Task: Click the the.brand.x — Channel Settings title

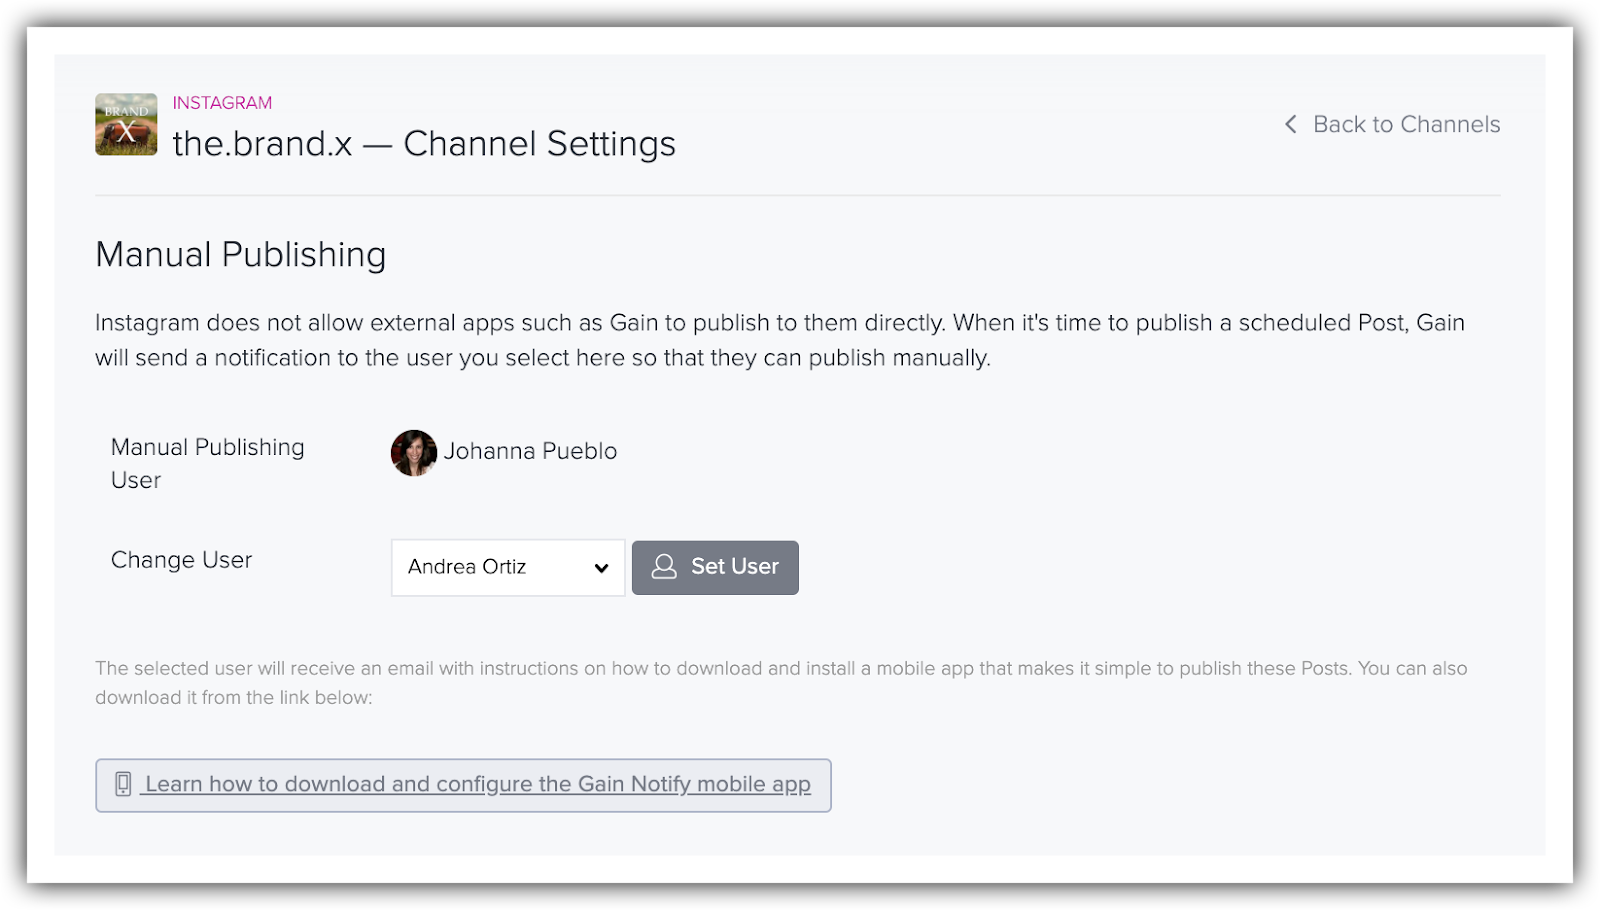Action: 424,144
